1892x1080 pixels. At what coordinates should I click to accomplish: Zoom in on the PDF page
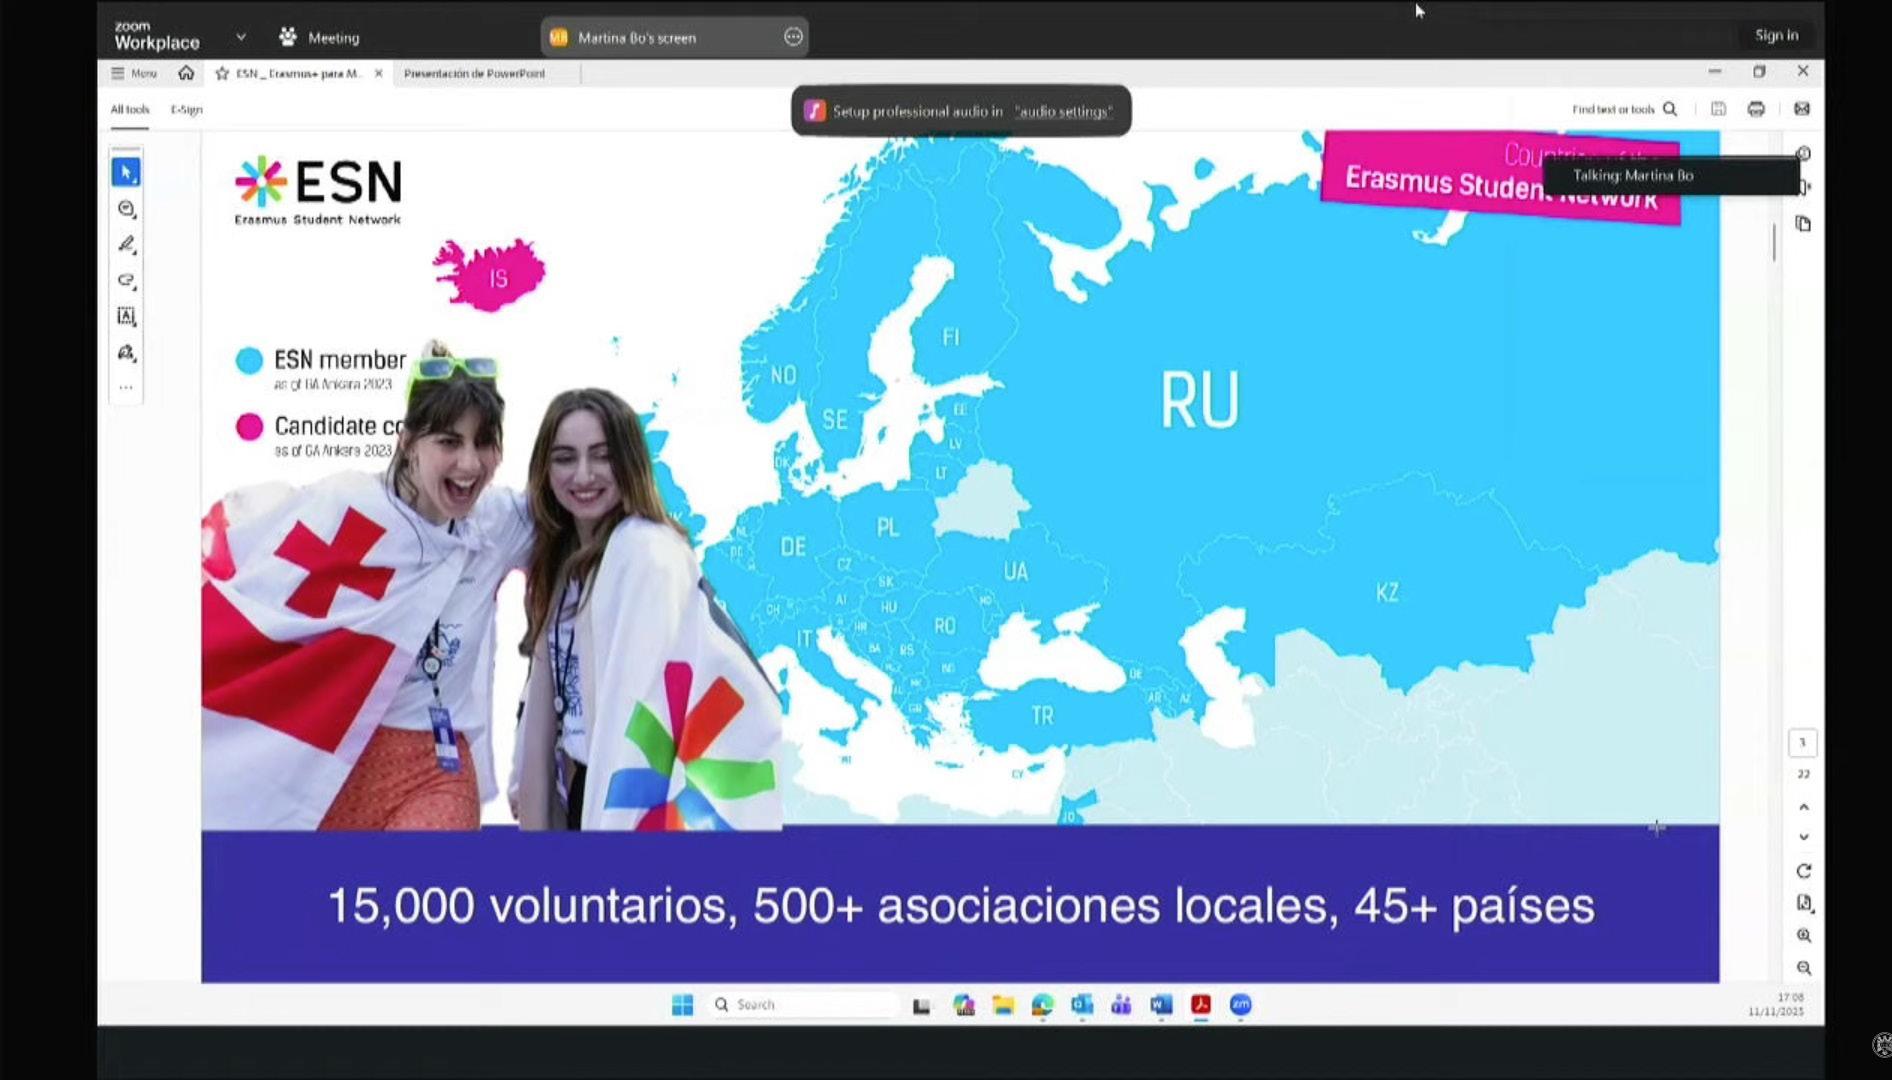(1804, 935)
